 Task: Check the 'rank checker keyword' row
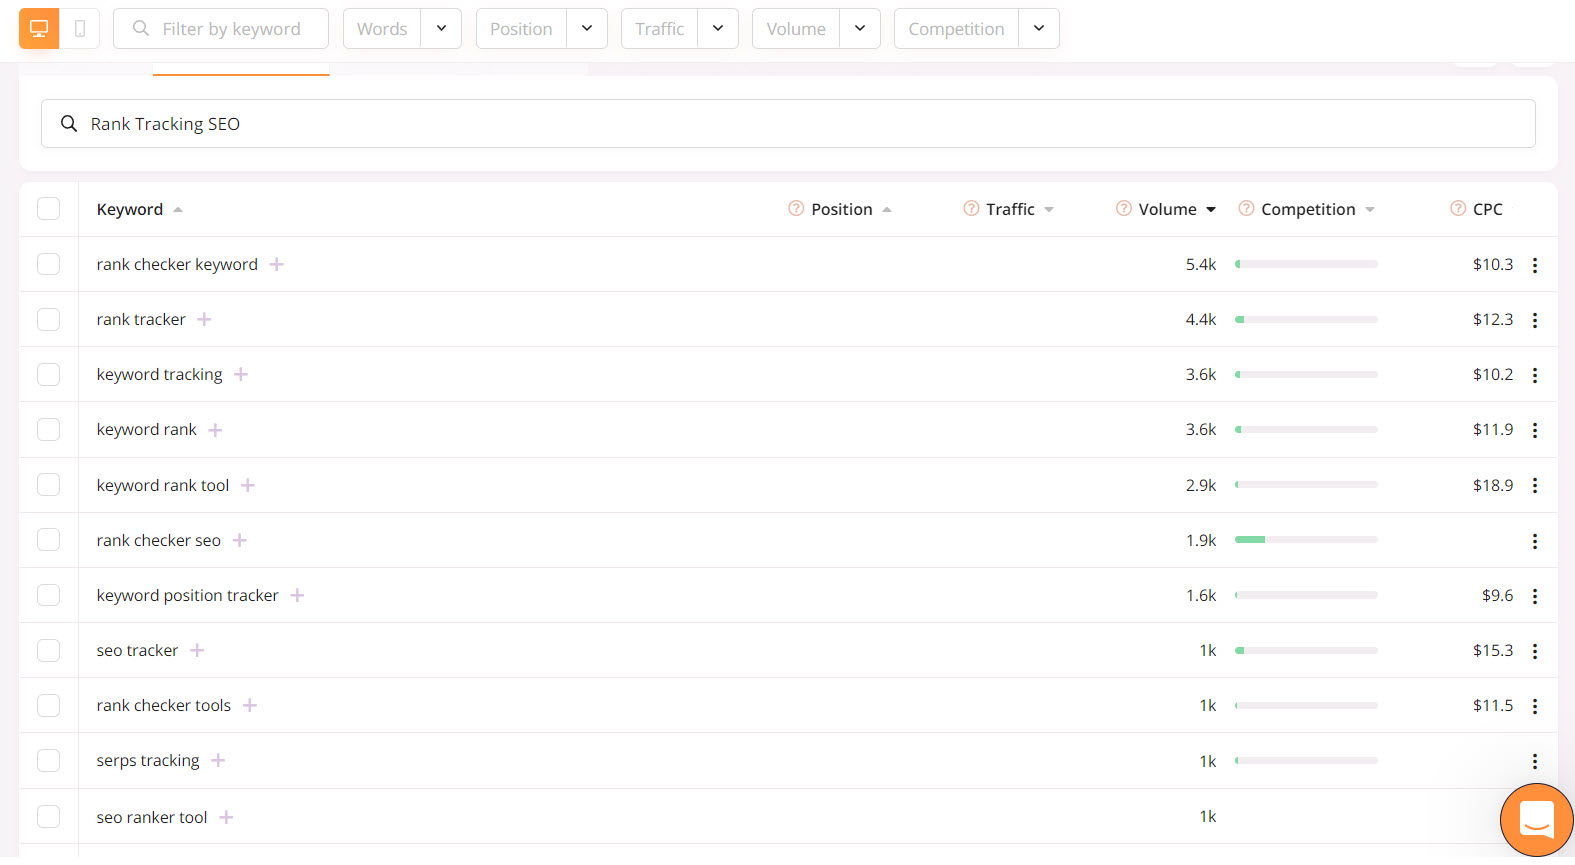[48, 264]
